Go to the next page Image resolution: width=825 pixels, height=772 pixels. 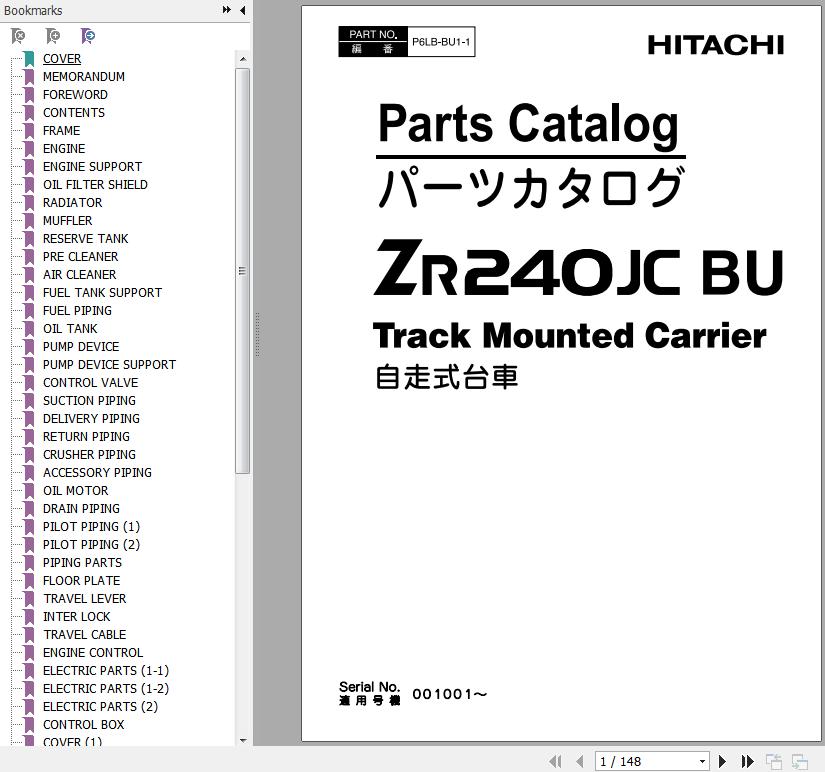[x=722, y=761]
